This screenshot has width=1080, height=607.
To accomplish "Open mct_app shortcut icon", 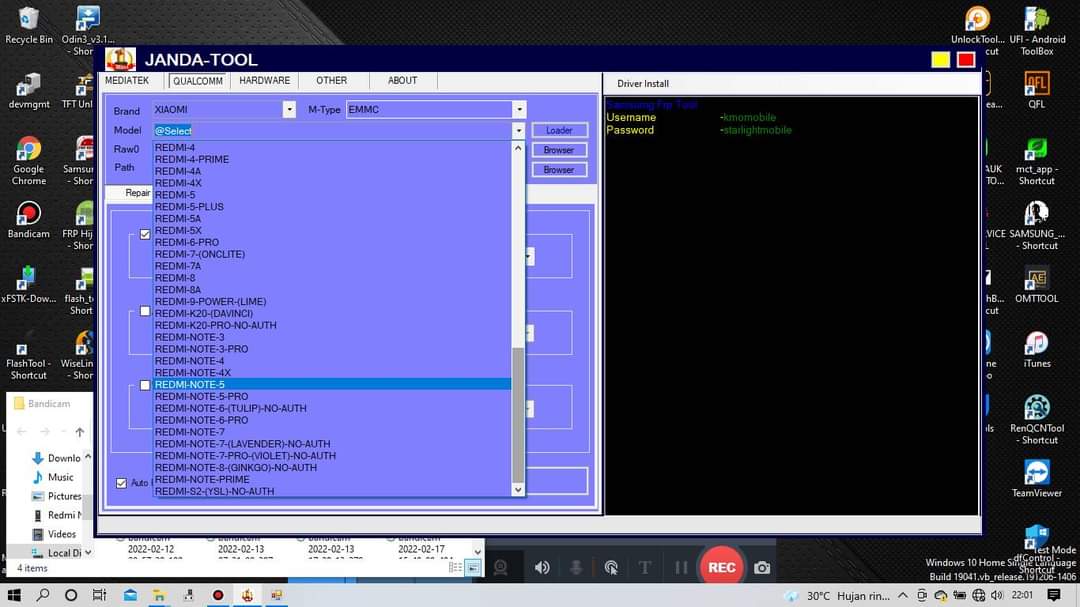I will point(1037,161).
